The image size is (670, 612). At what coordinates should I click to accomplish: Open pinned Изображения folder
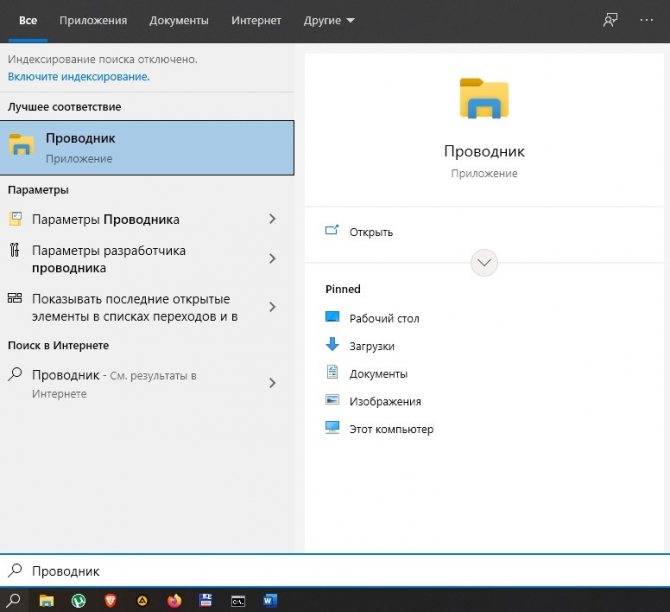pyautogui.click(x=385, y=402)
